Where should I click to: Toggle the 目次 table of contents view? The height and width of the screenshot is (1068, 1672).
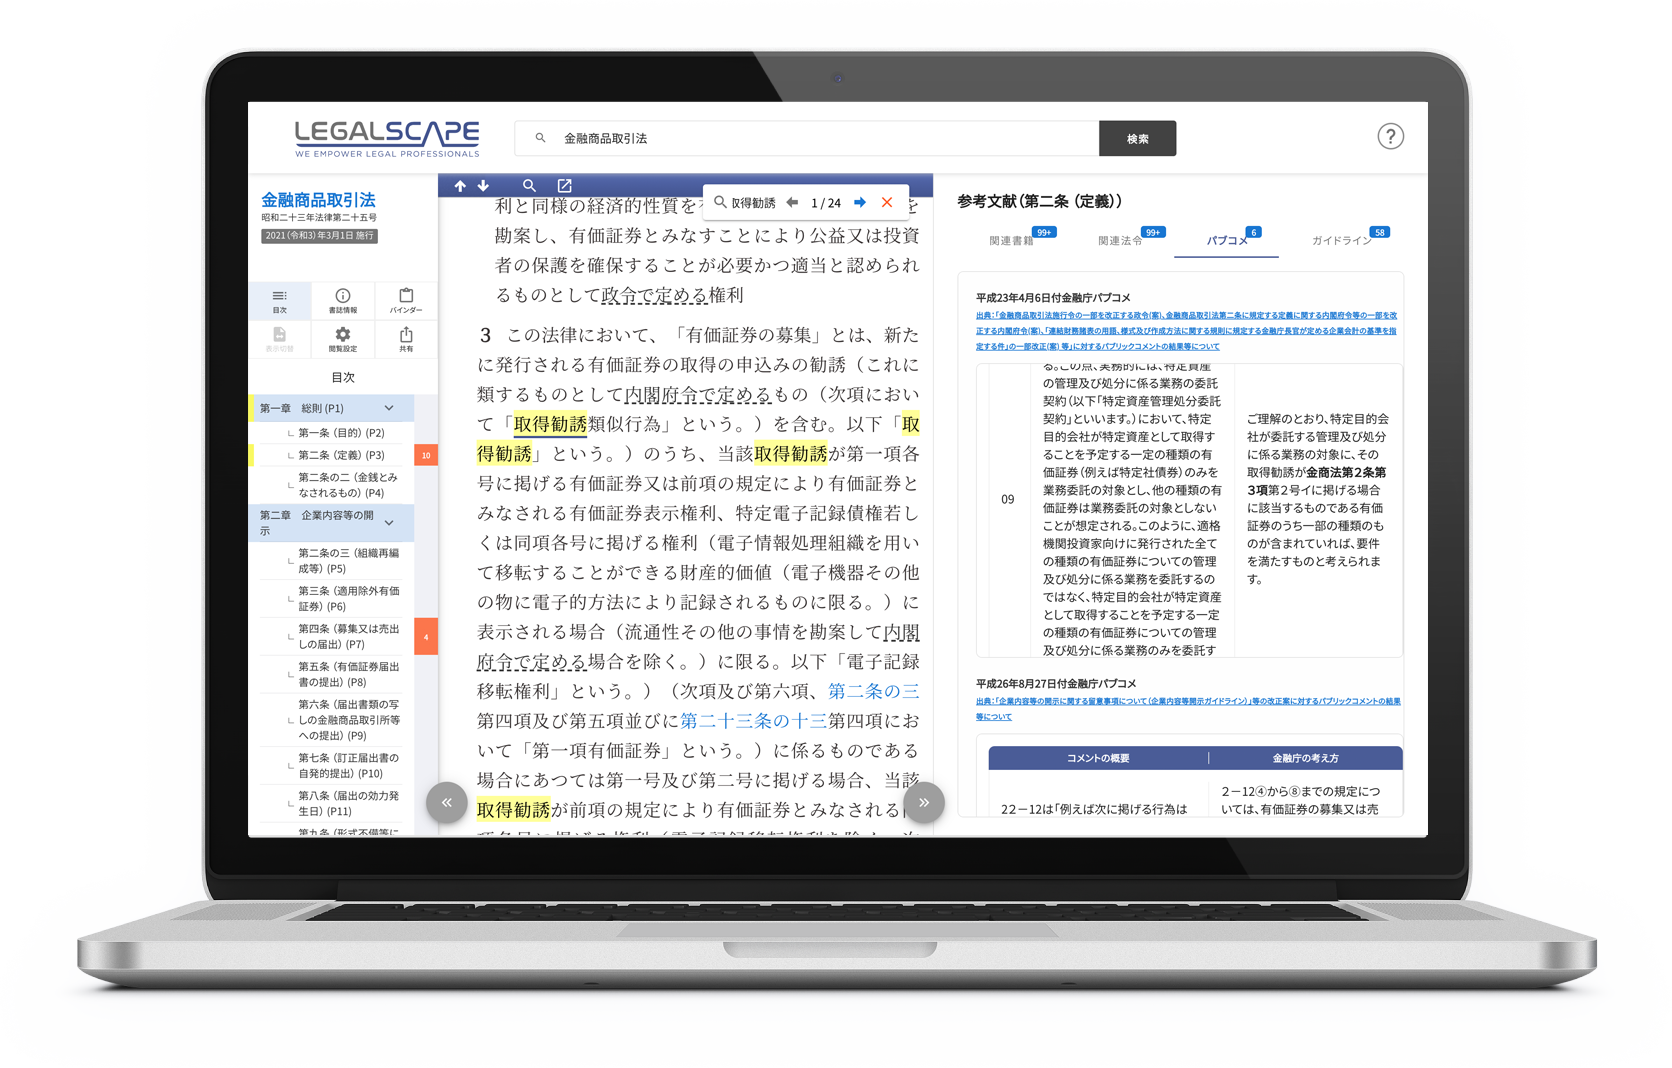279,300
